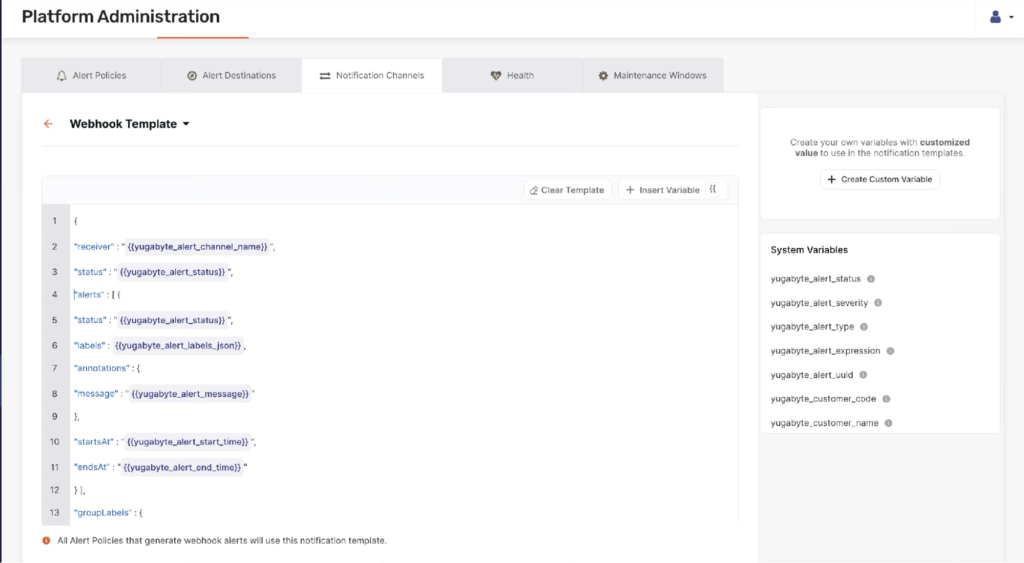This screenshot has width=1024, height=563.
Task: Click the {{yugabyte_alert_status}} chip on line 3
Action: pos(172,272)
